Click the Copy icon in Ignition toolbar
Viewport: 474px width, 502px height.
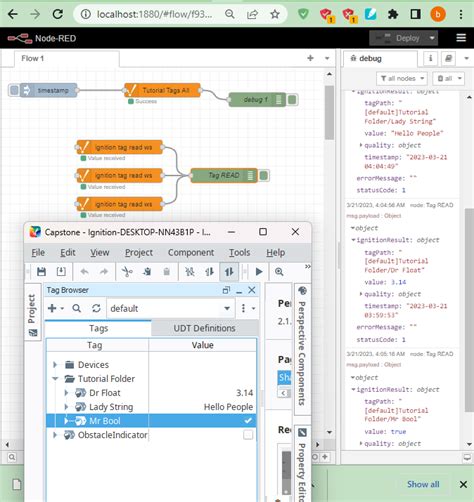point(147,272)
